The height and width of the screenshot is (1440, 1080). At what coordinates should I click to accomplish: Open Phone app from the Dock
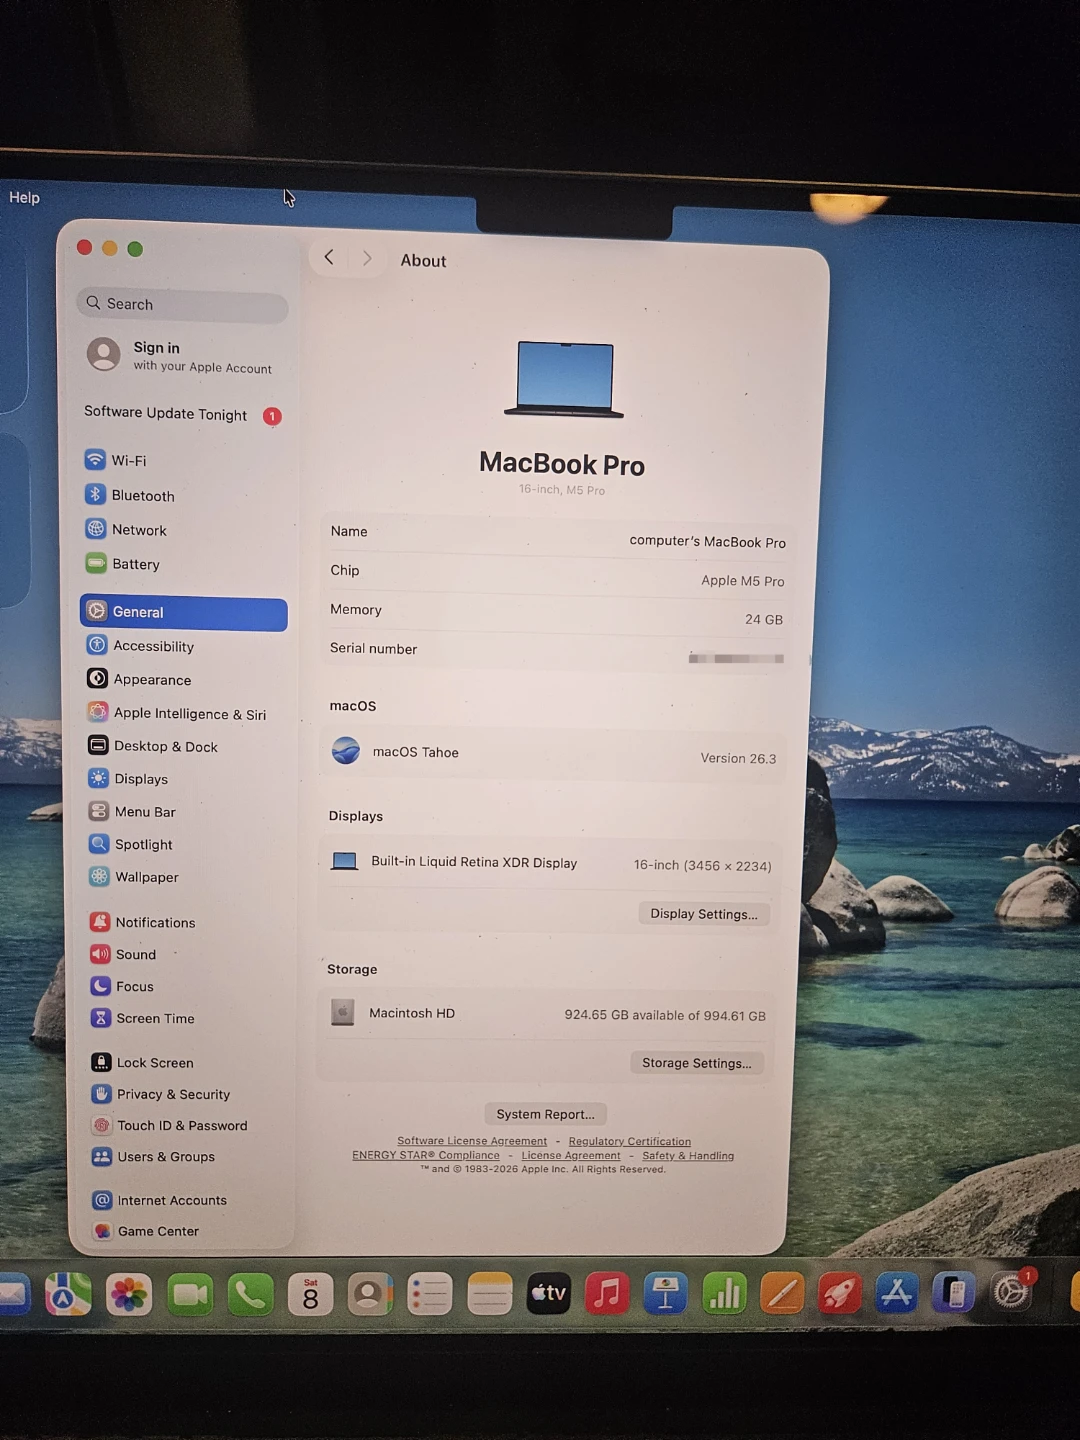tap(250, 1295)
